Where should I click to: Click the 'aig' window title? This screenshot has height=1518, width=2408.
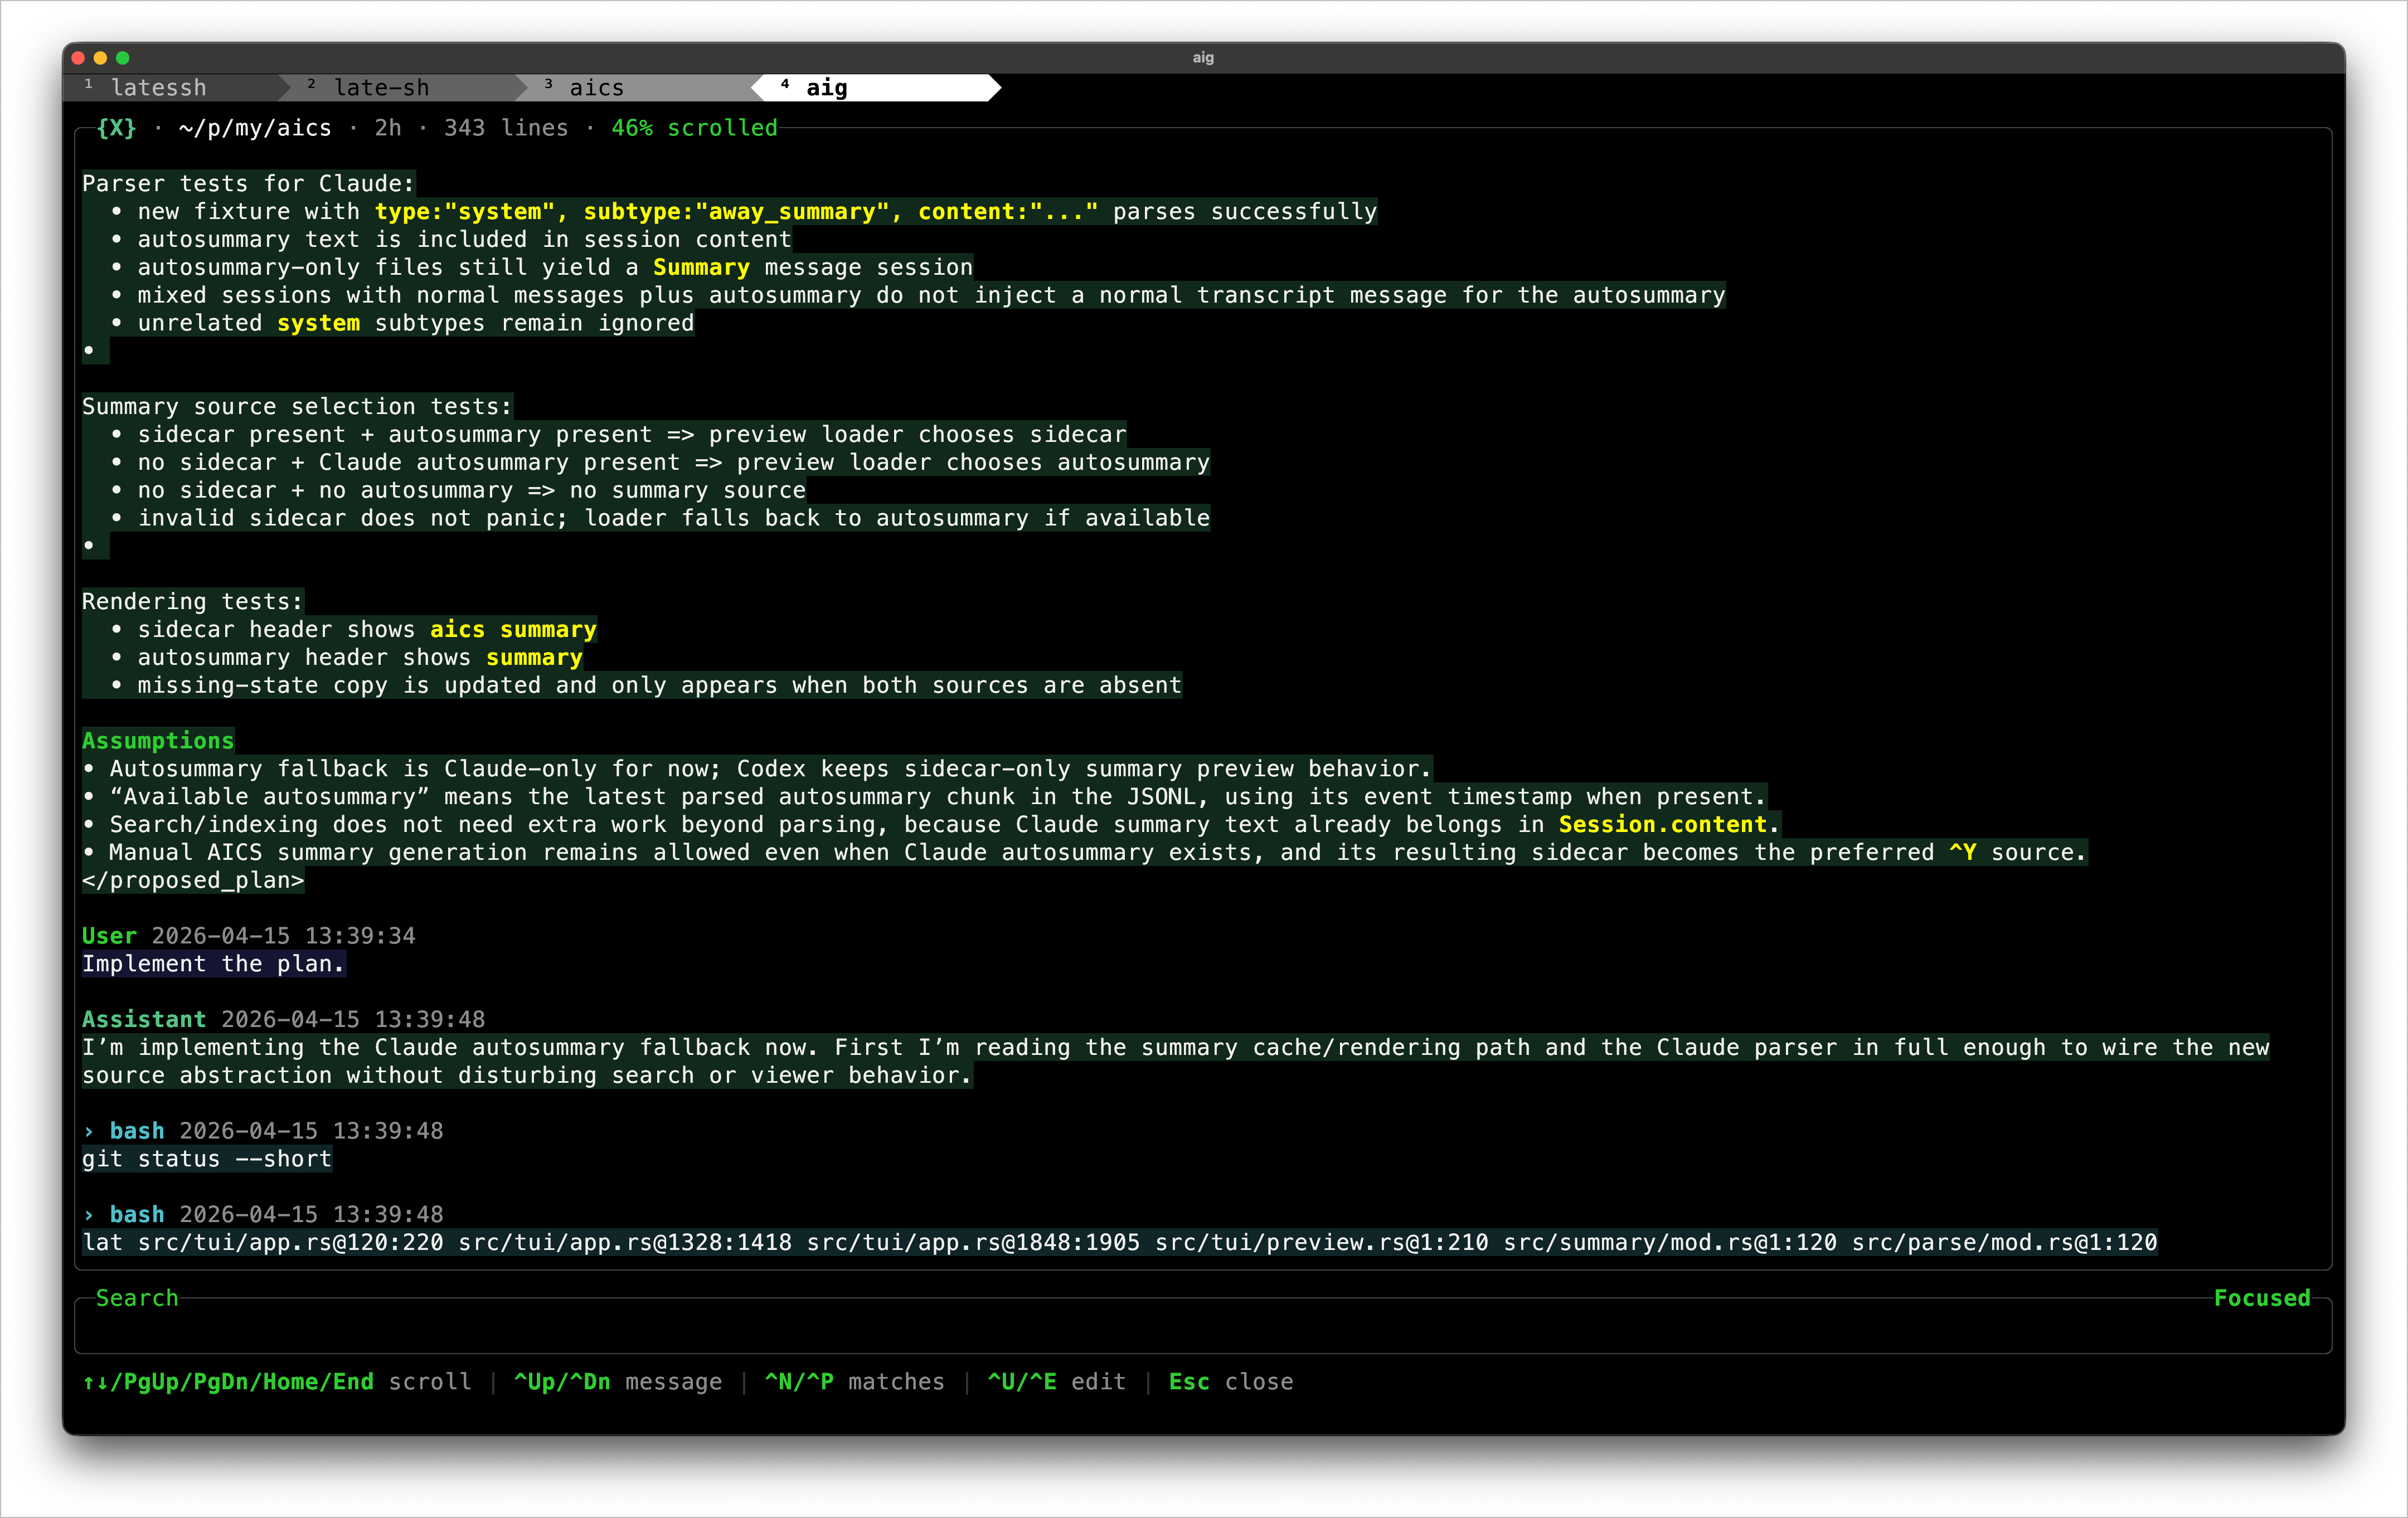click(1203, 58)
